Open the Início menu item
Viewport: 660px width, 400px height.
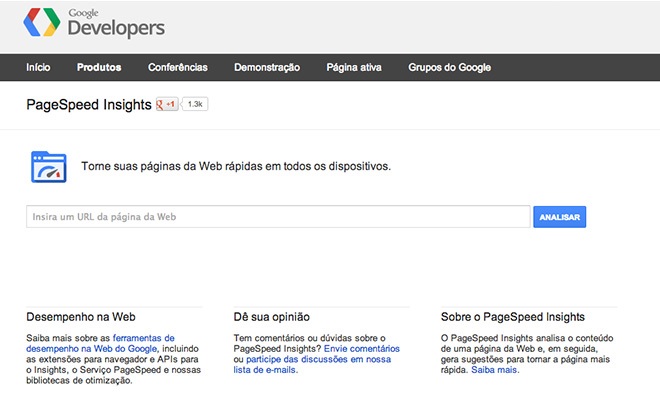[38, 67]
